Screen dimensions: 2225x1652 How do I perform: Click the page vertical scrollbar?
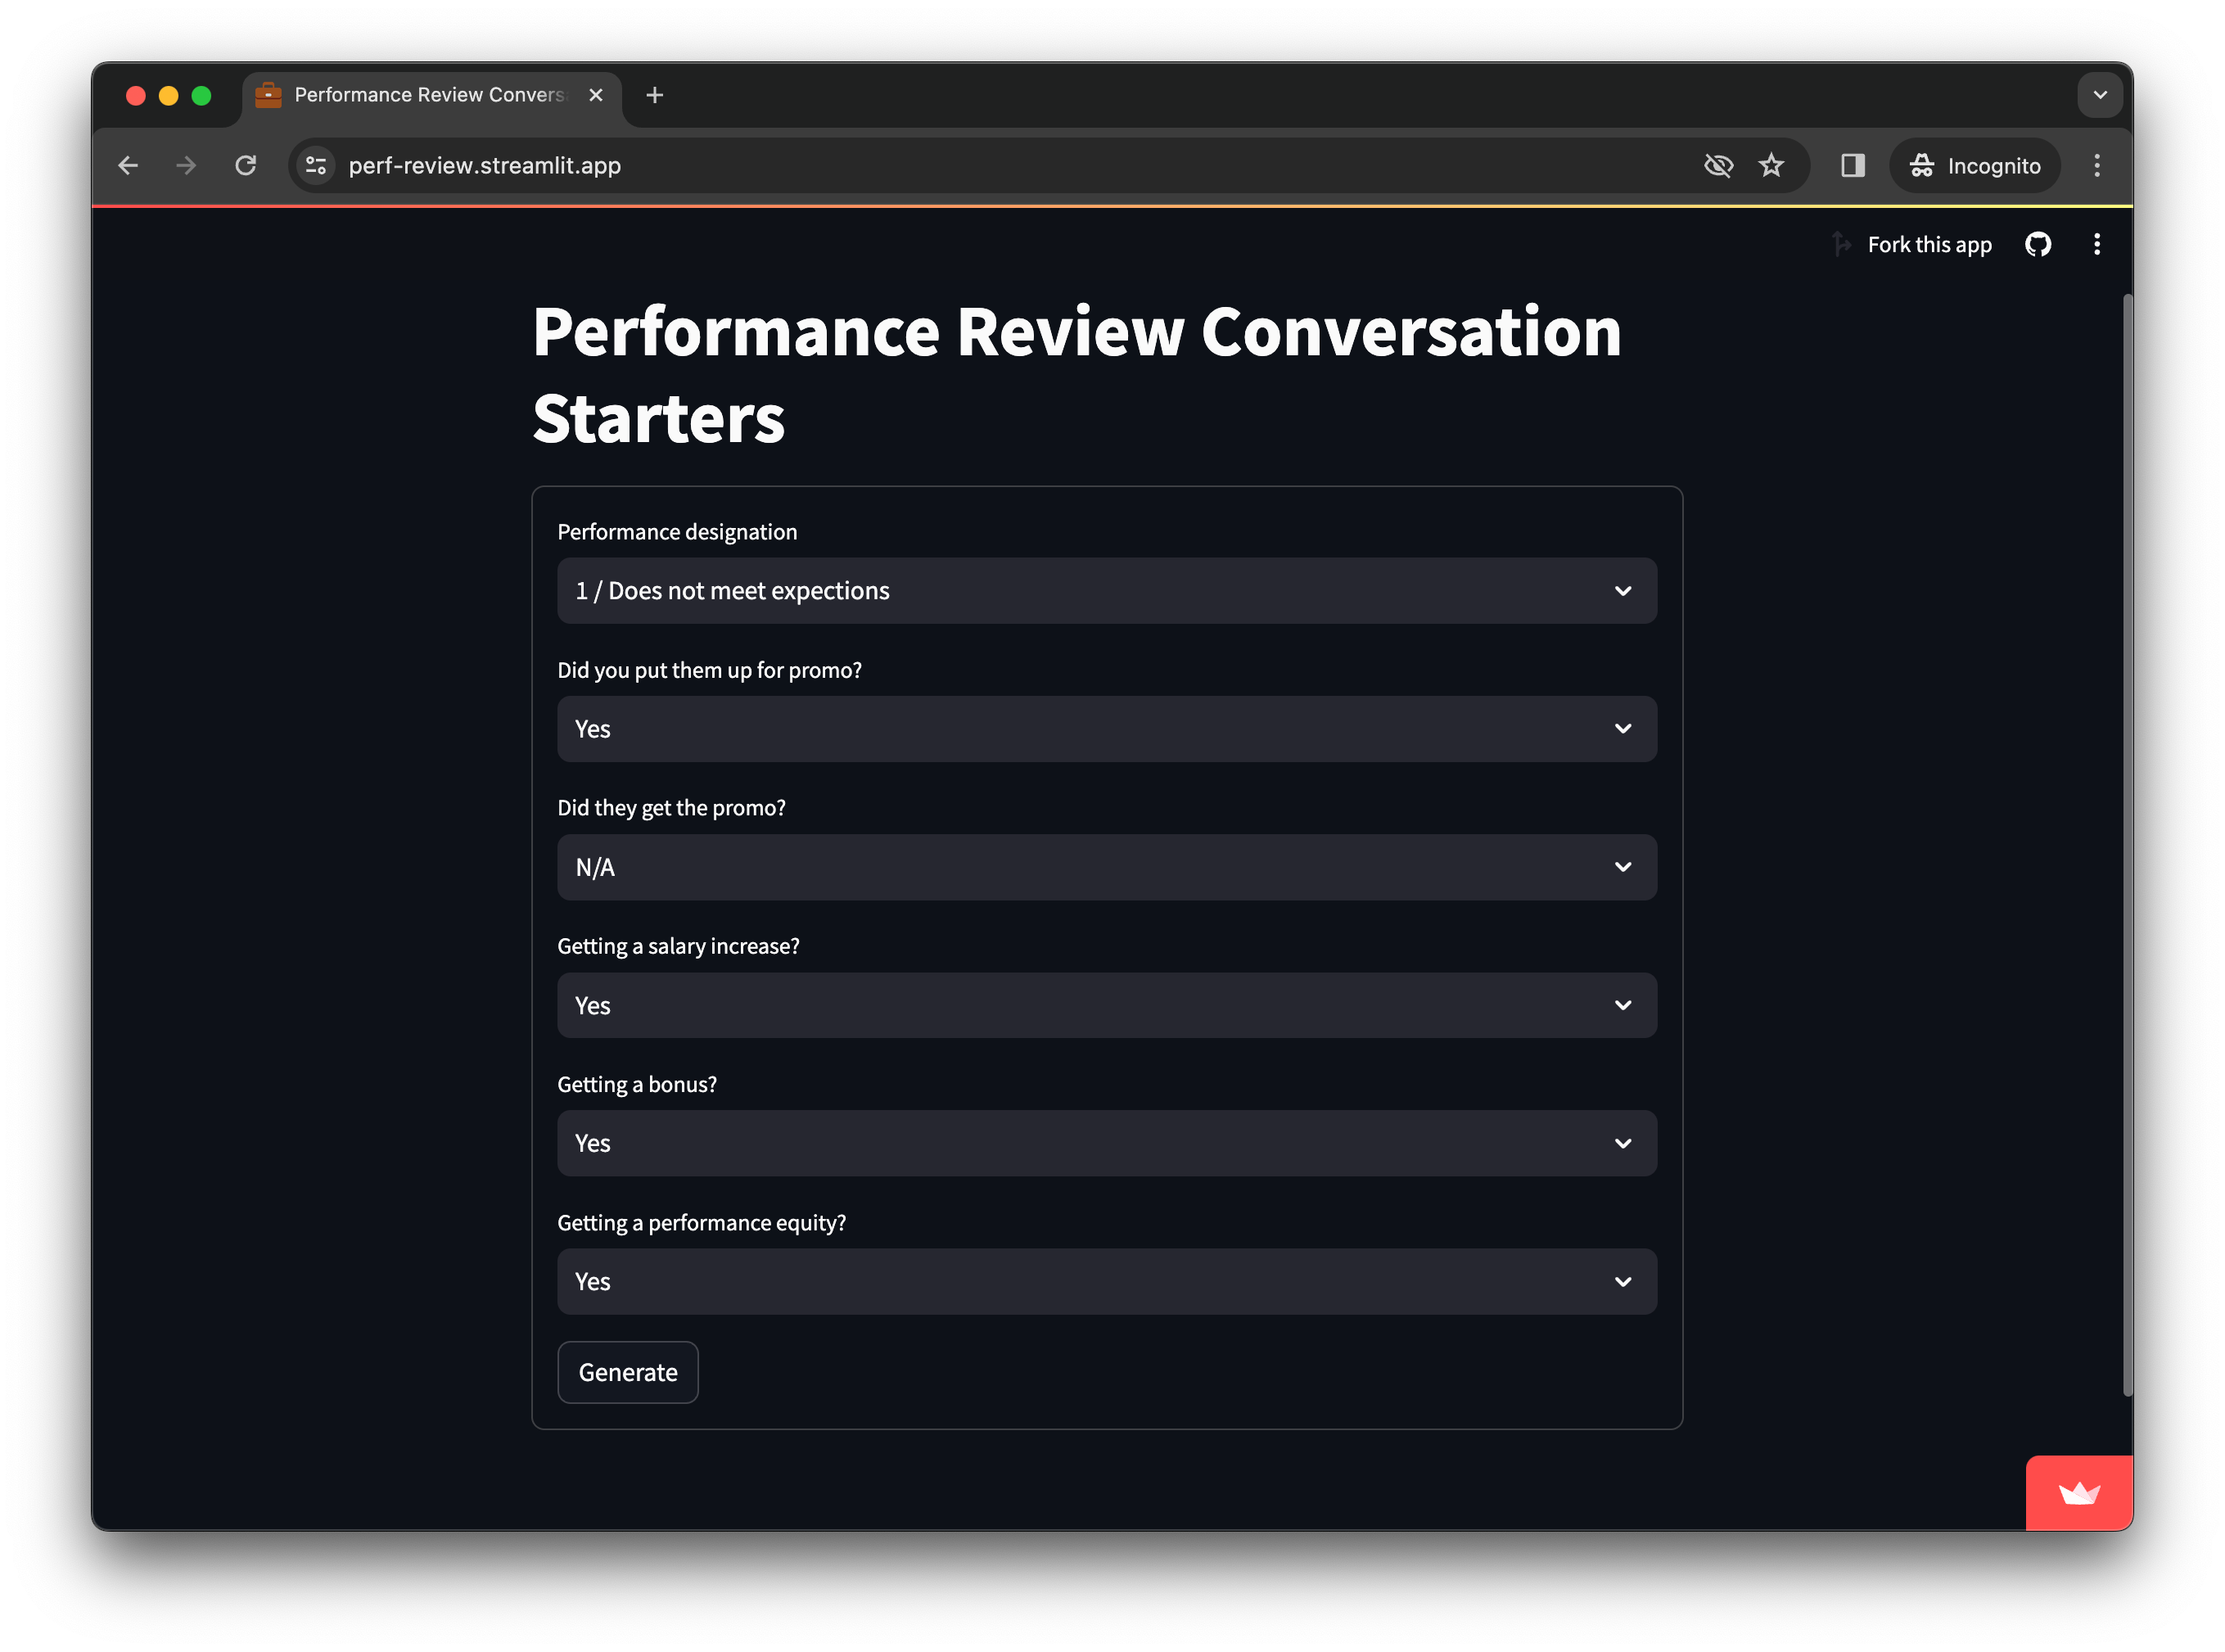click(x=2127, y=843)
